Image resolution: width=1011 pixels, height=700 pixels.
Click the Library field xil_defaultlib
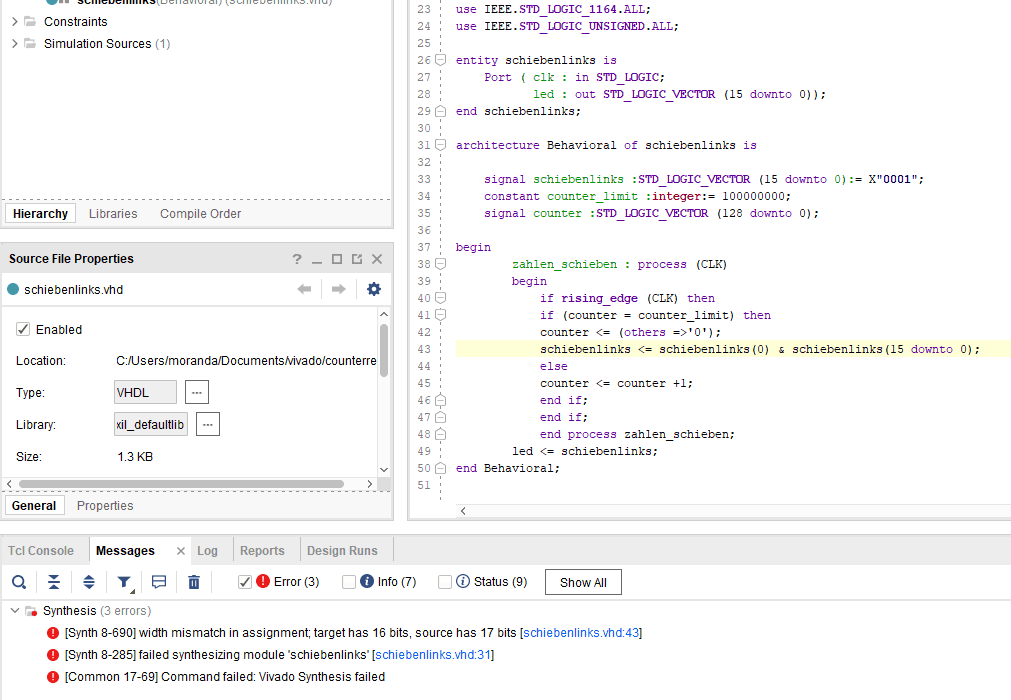[151, 424]
